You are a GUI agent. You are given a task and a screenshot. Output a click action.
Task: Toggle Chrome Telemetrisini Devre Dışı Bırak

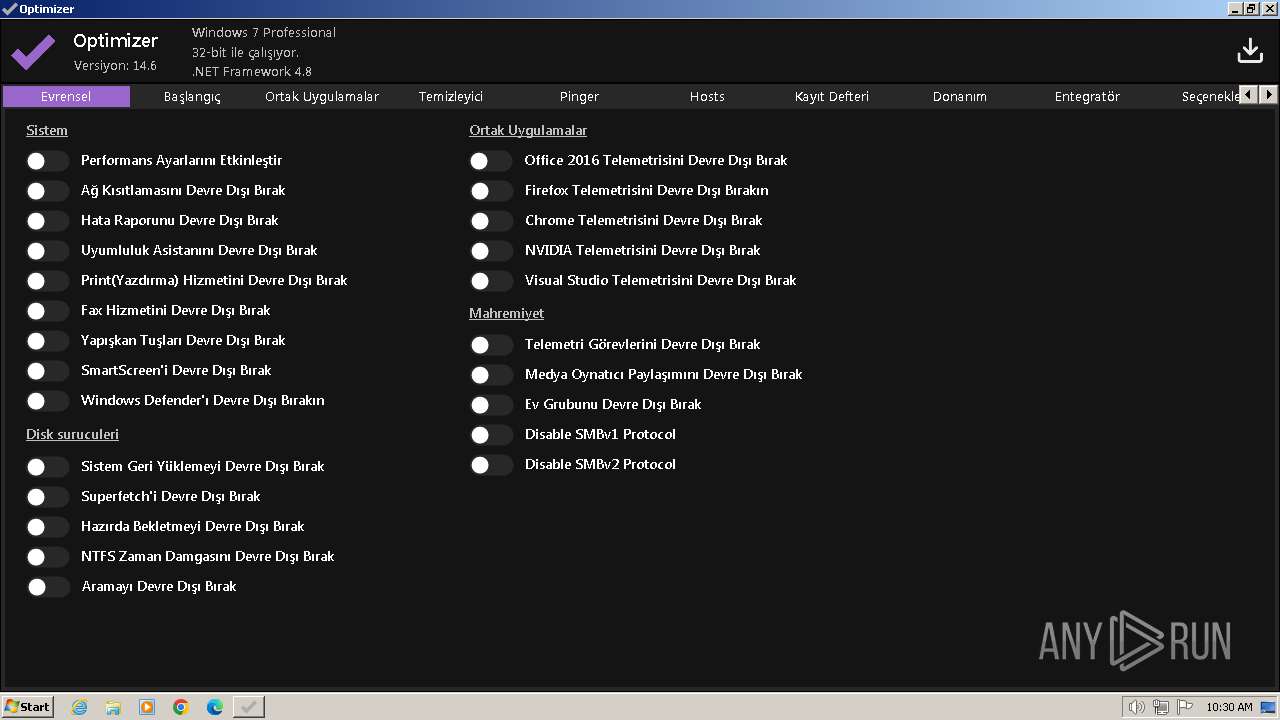tap(491, 220)
